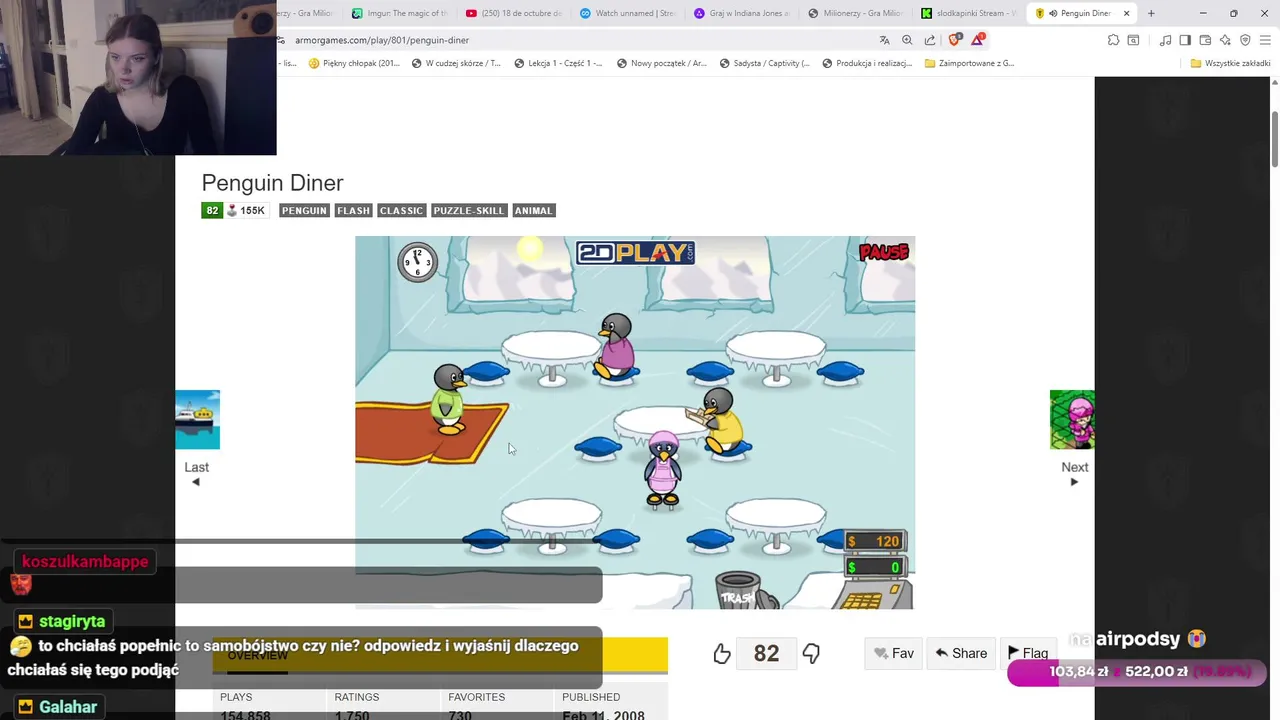The height and width of the screenshot is (720, 1280).
Task: Switch to the slodkapinki Stream tab
Action: pyautogui.click(x=969, y=13)
